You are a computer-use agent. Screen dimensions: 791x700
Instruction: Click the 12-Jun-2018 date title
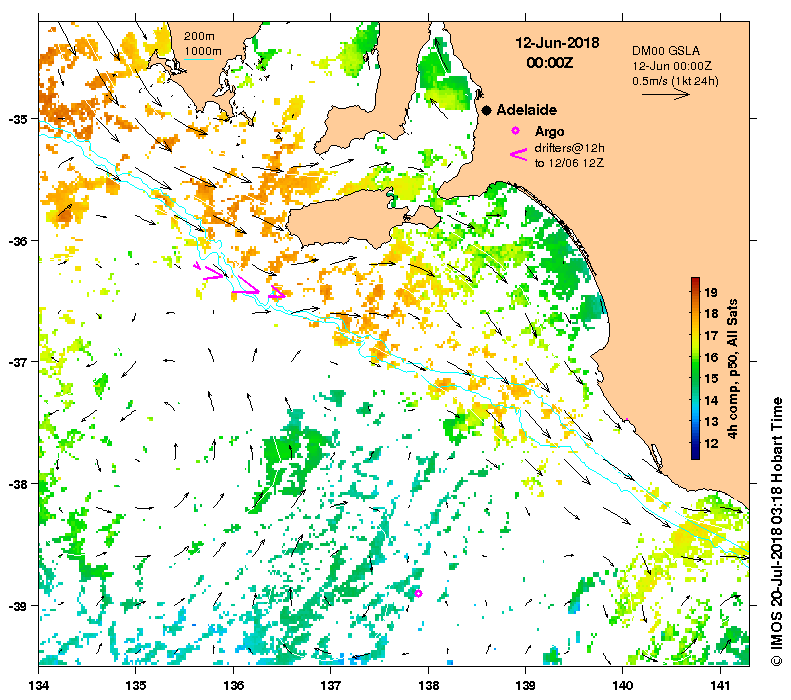557,43
